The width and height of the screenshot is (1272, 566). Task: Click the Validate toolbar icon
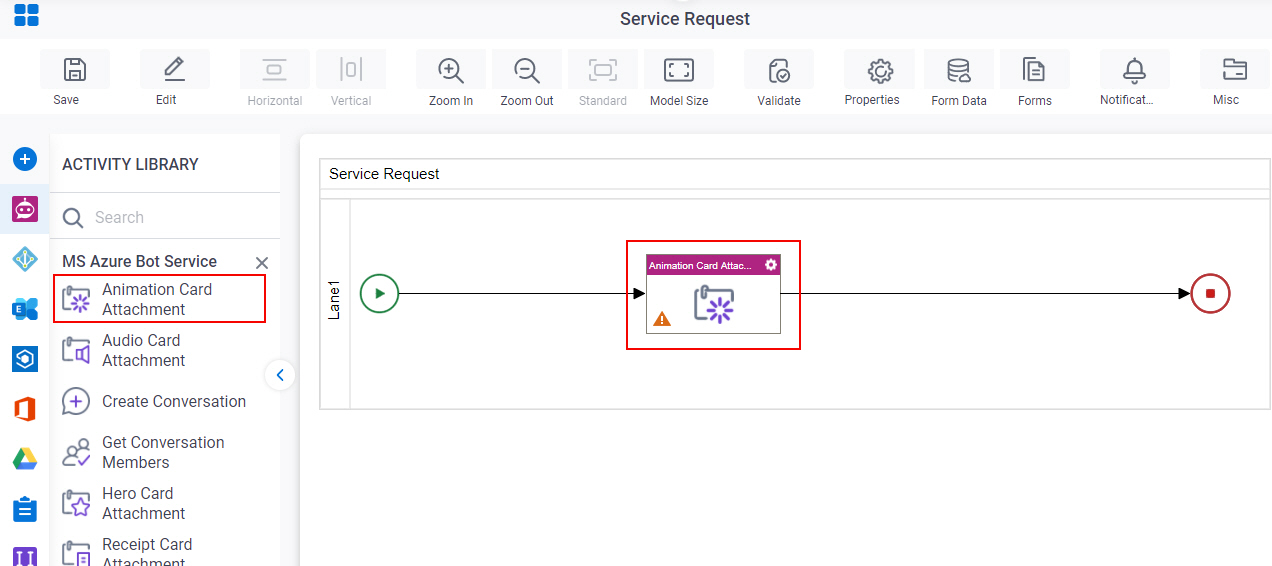click(x=779, y=70)
